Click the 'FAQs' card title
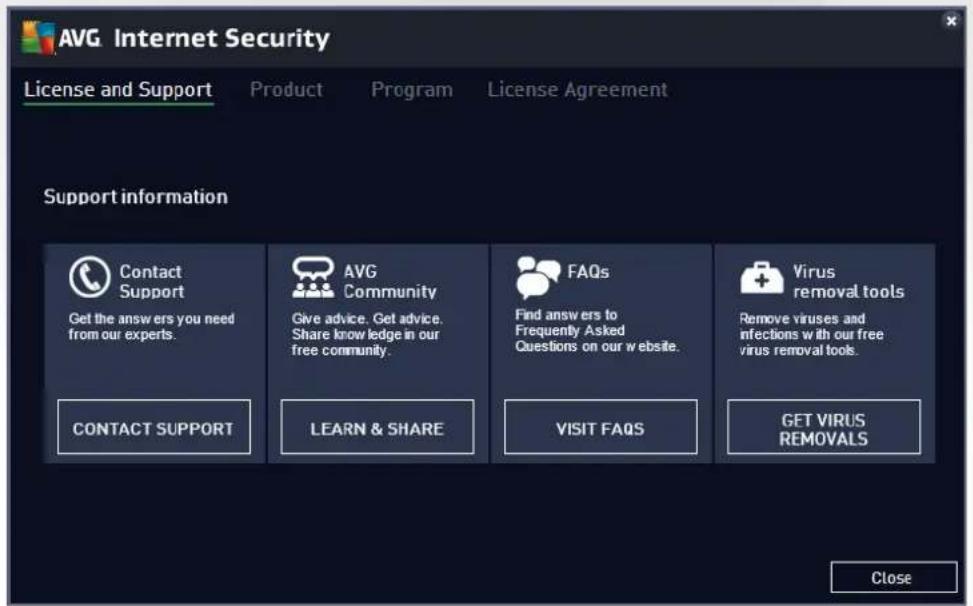 pyautogui.click(x=588, y=272)
